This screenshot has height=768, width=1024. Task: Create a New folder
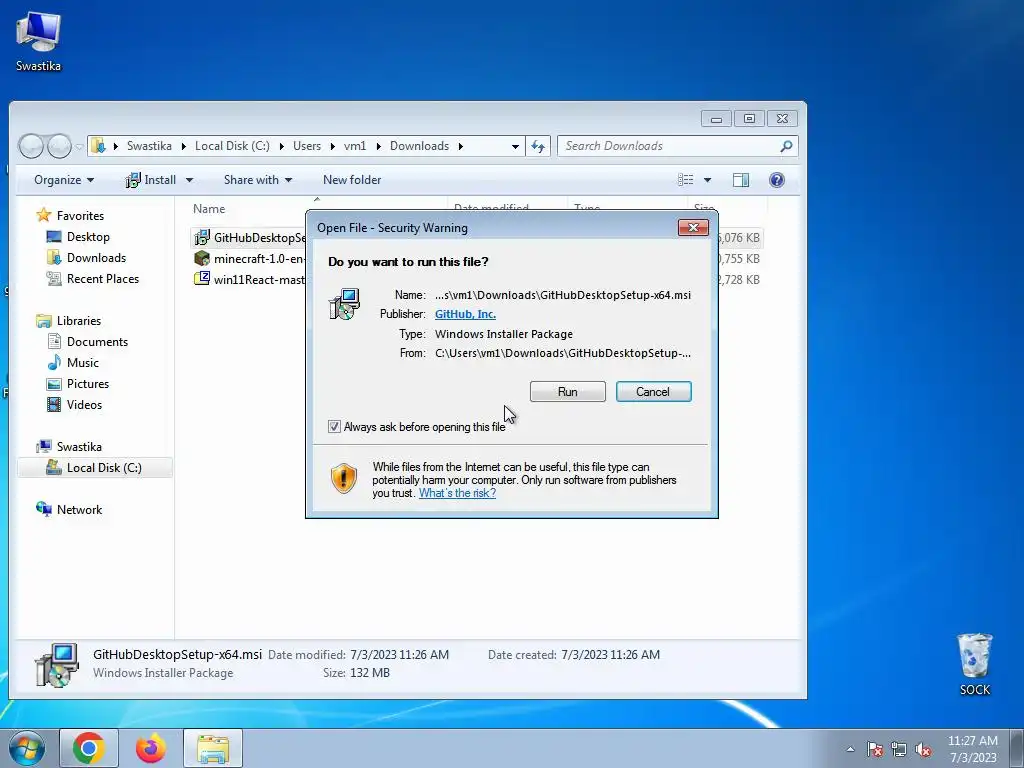[x=352, y=180]
